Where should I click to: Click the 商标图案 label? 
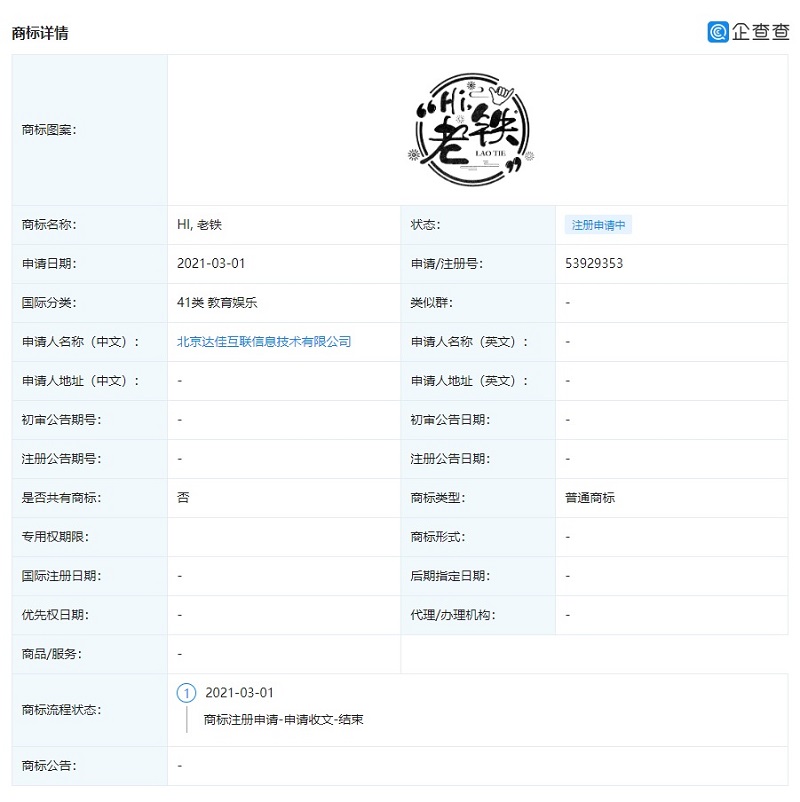[49, 130]
